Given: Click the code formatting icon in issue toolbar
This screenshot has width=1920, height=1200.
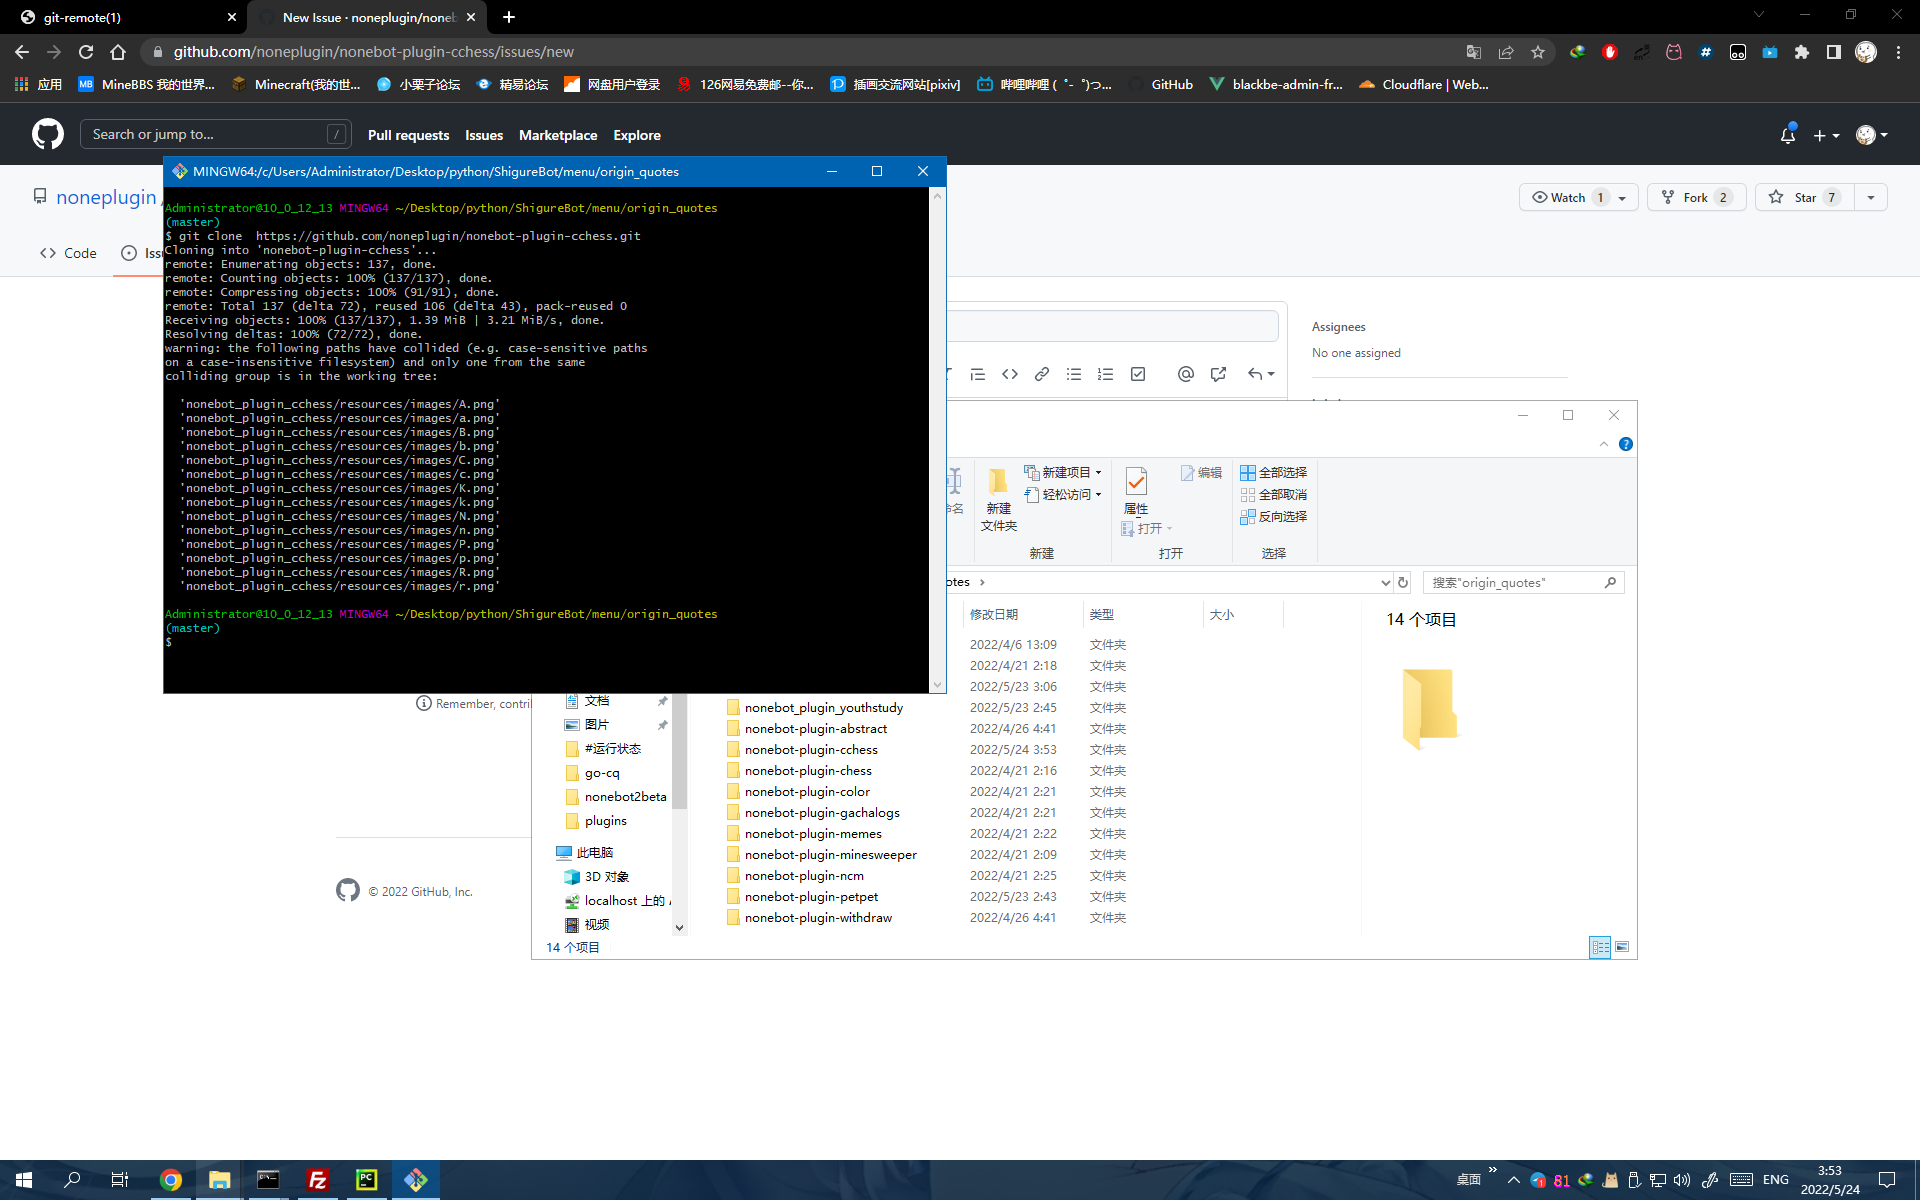Looking at the screenshot, I should tap(1009, 373).
